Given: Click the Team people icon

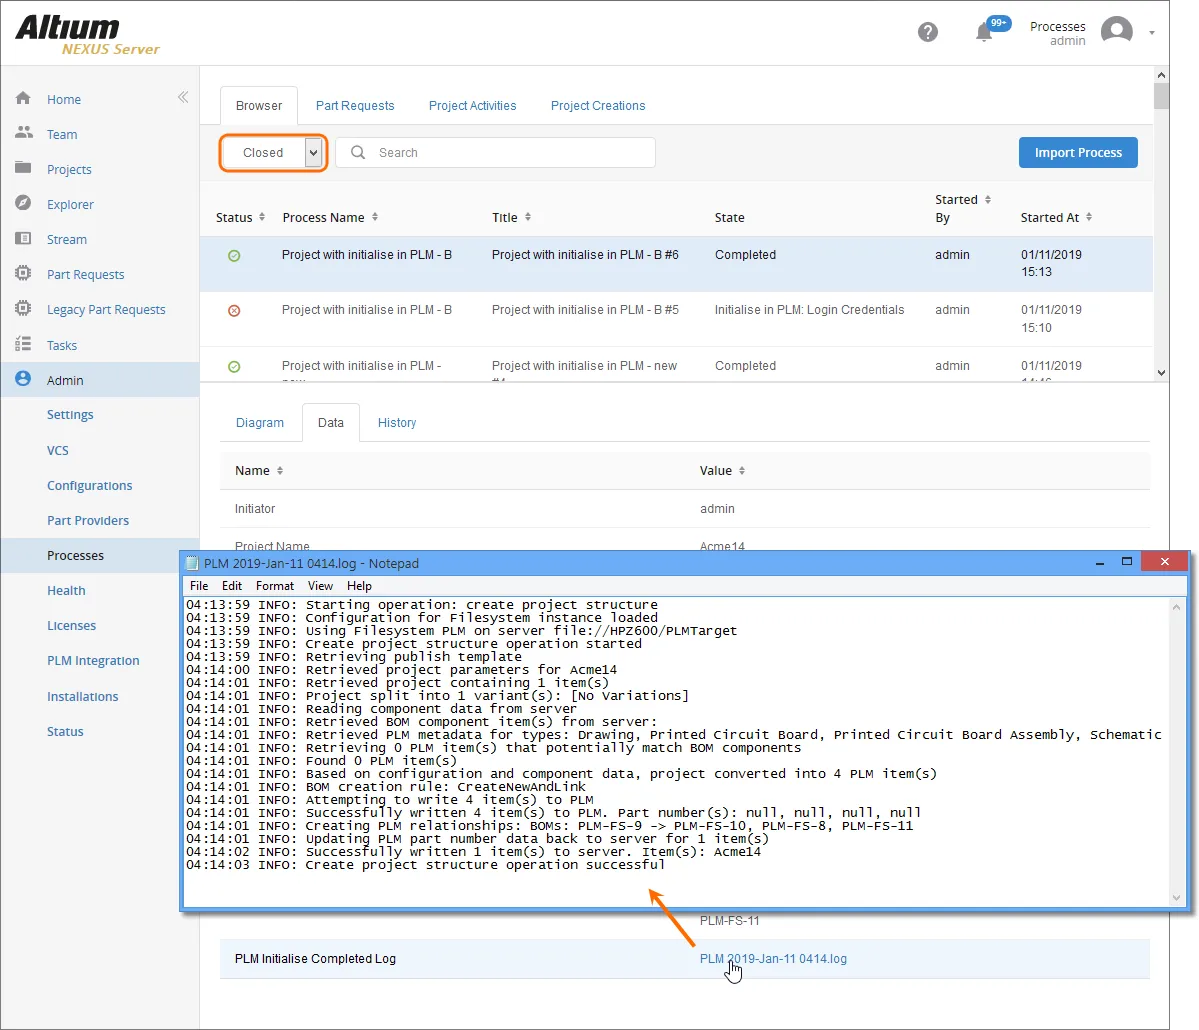Looking at the screenshot, I should click(24, 133).
